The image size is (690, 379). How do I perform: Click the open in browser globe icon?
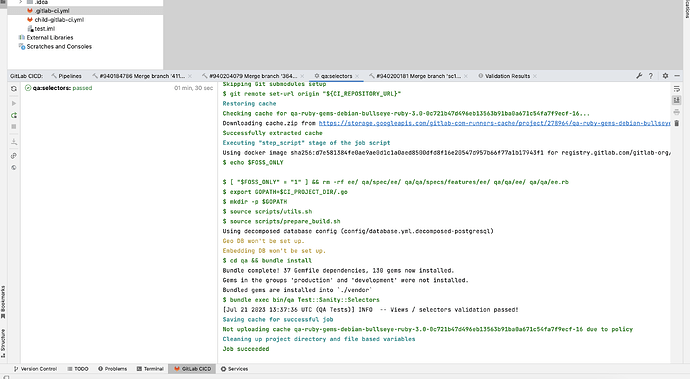pyautogui.click(x=14, y=168)
